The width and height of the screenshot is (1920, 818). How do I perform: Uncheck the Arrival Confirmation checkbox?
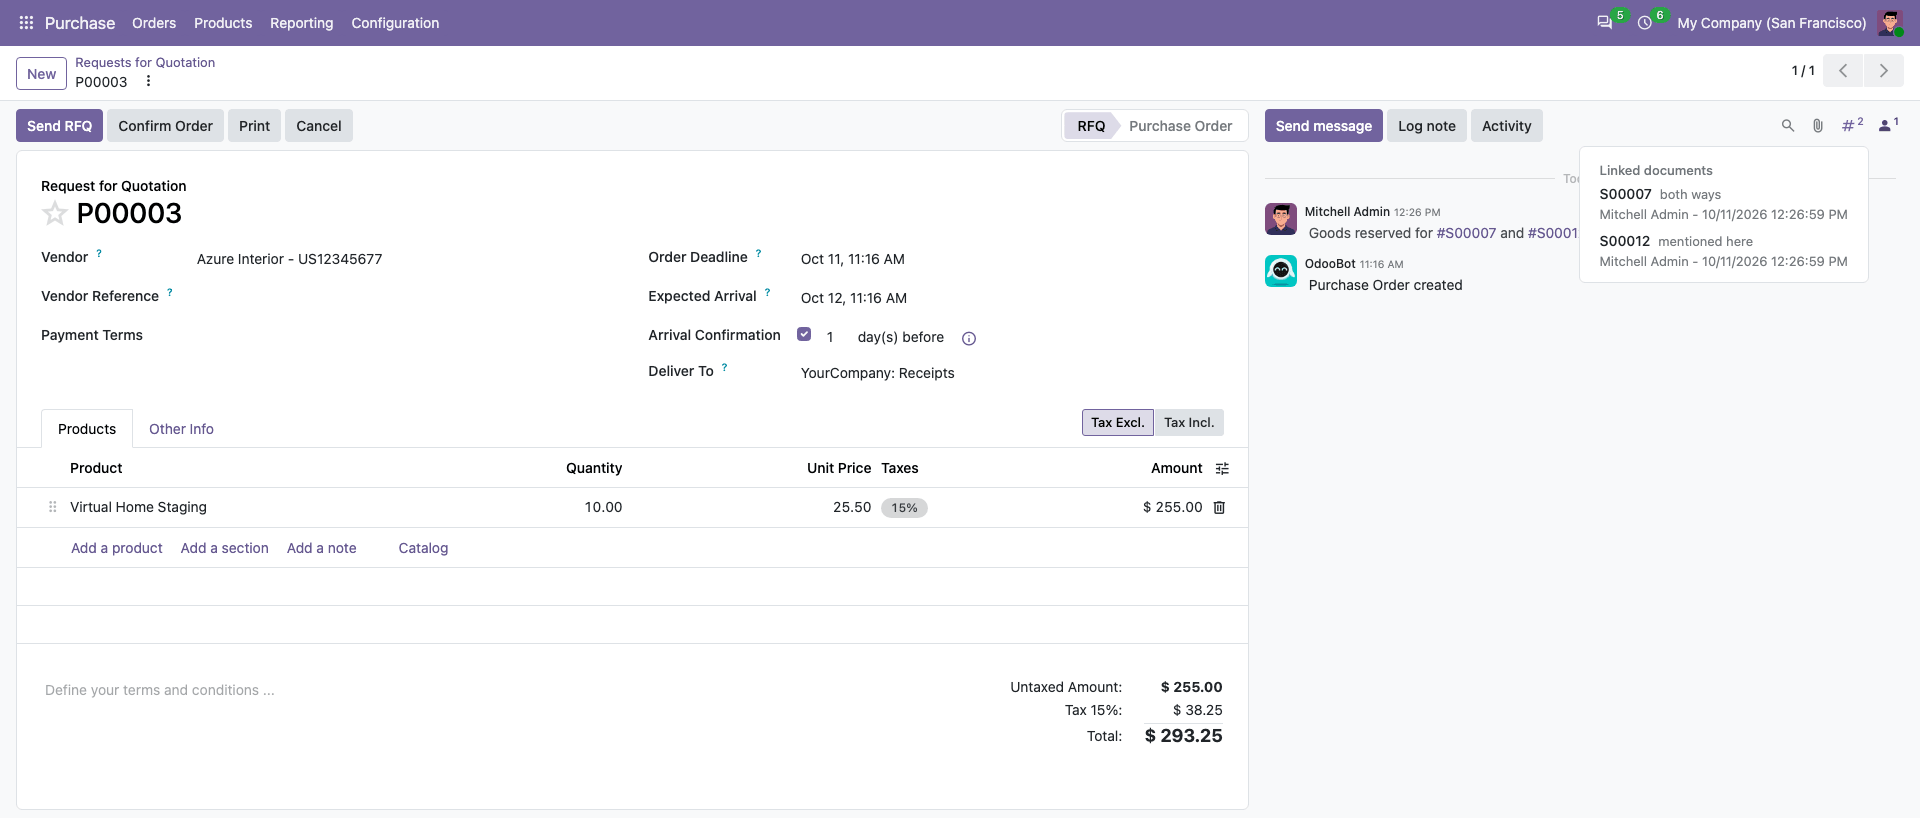pos(804,334)
